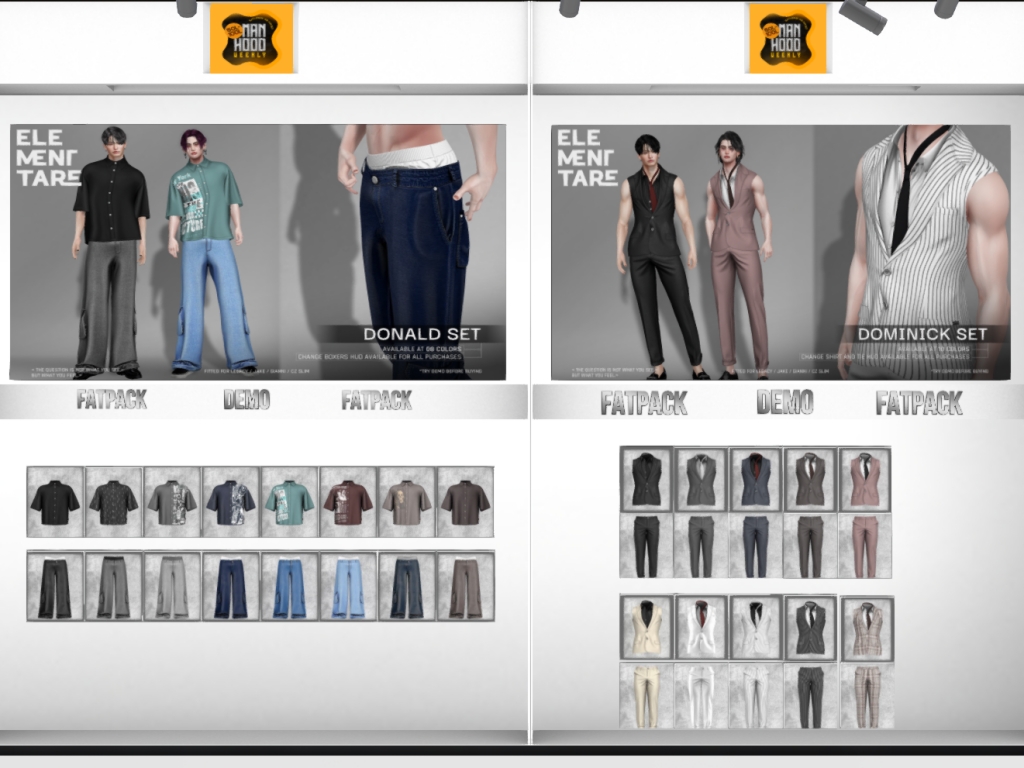Image resolution: width=1024 pixels, height=768 pixels.
Task: Select the cream Dominick vest
Action: (647, 628)
